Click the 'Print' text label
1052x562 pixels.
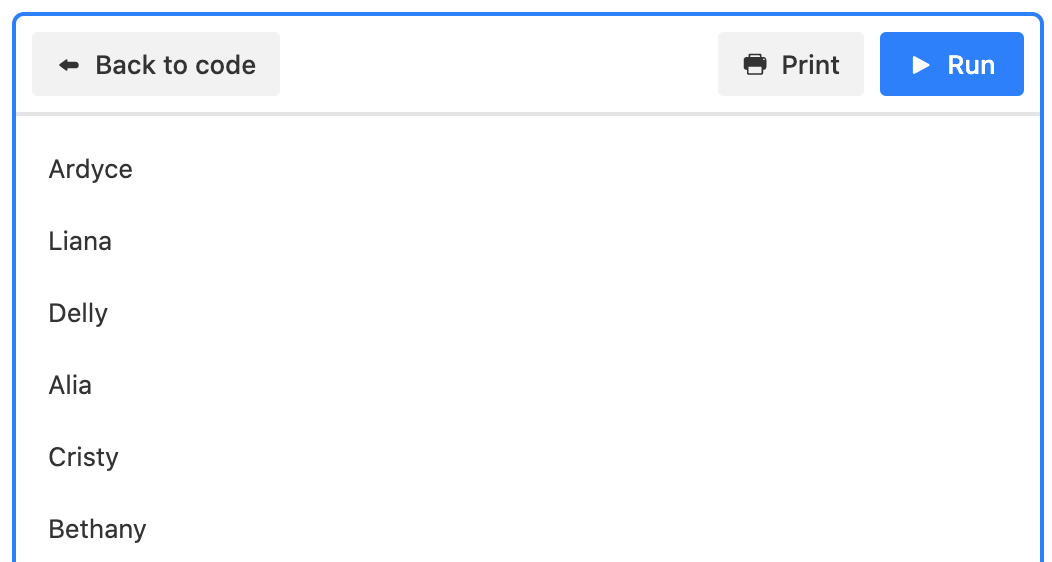tap(810, 65)
